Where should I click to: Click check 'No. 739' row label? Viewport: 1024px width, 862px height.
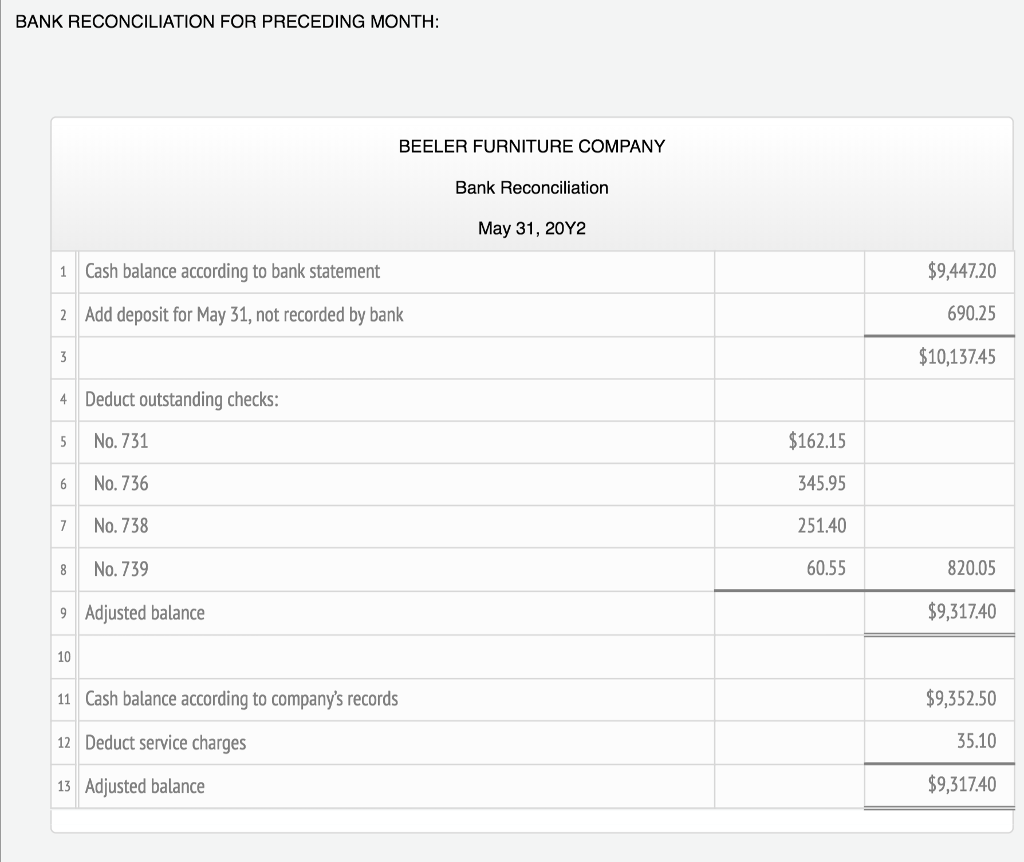(x=121, y=569)
